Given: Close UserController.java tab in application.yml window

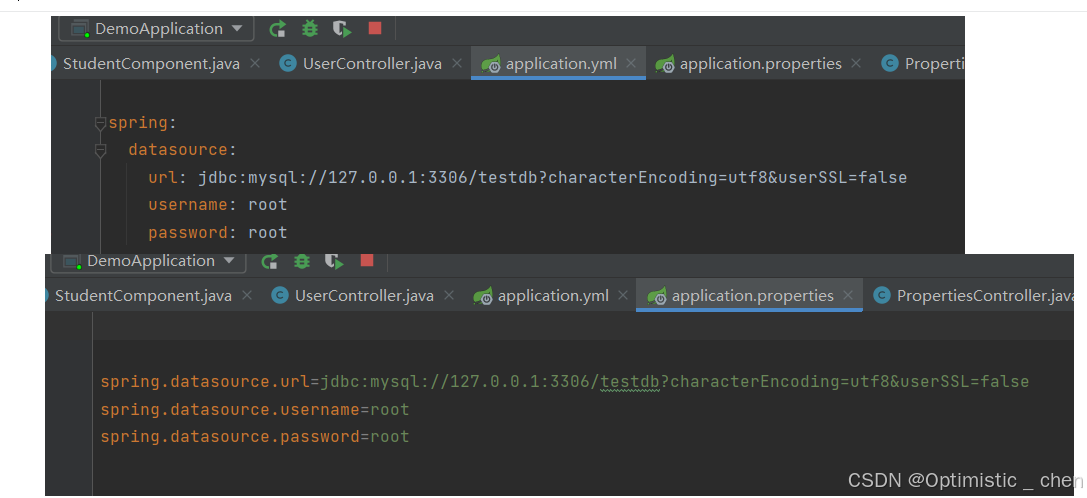Looking at the screenshot, I should (456, 64).
